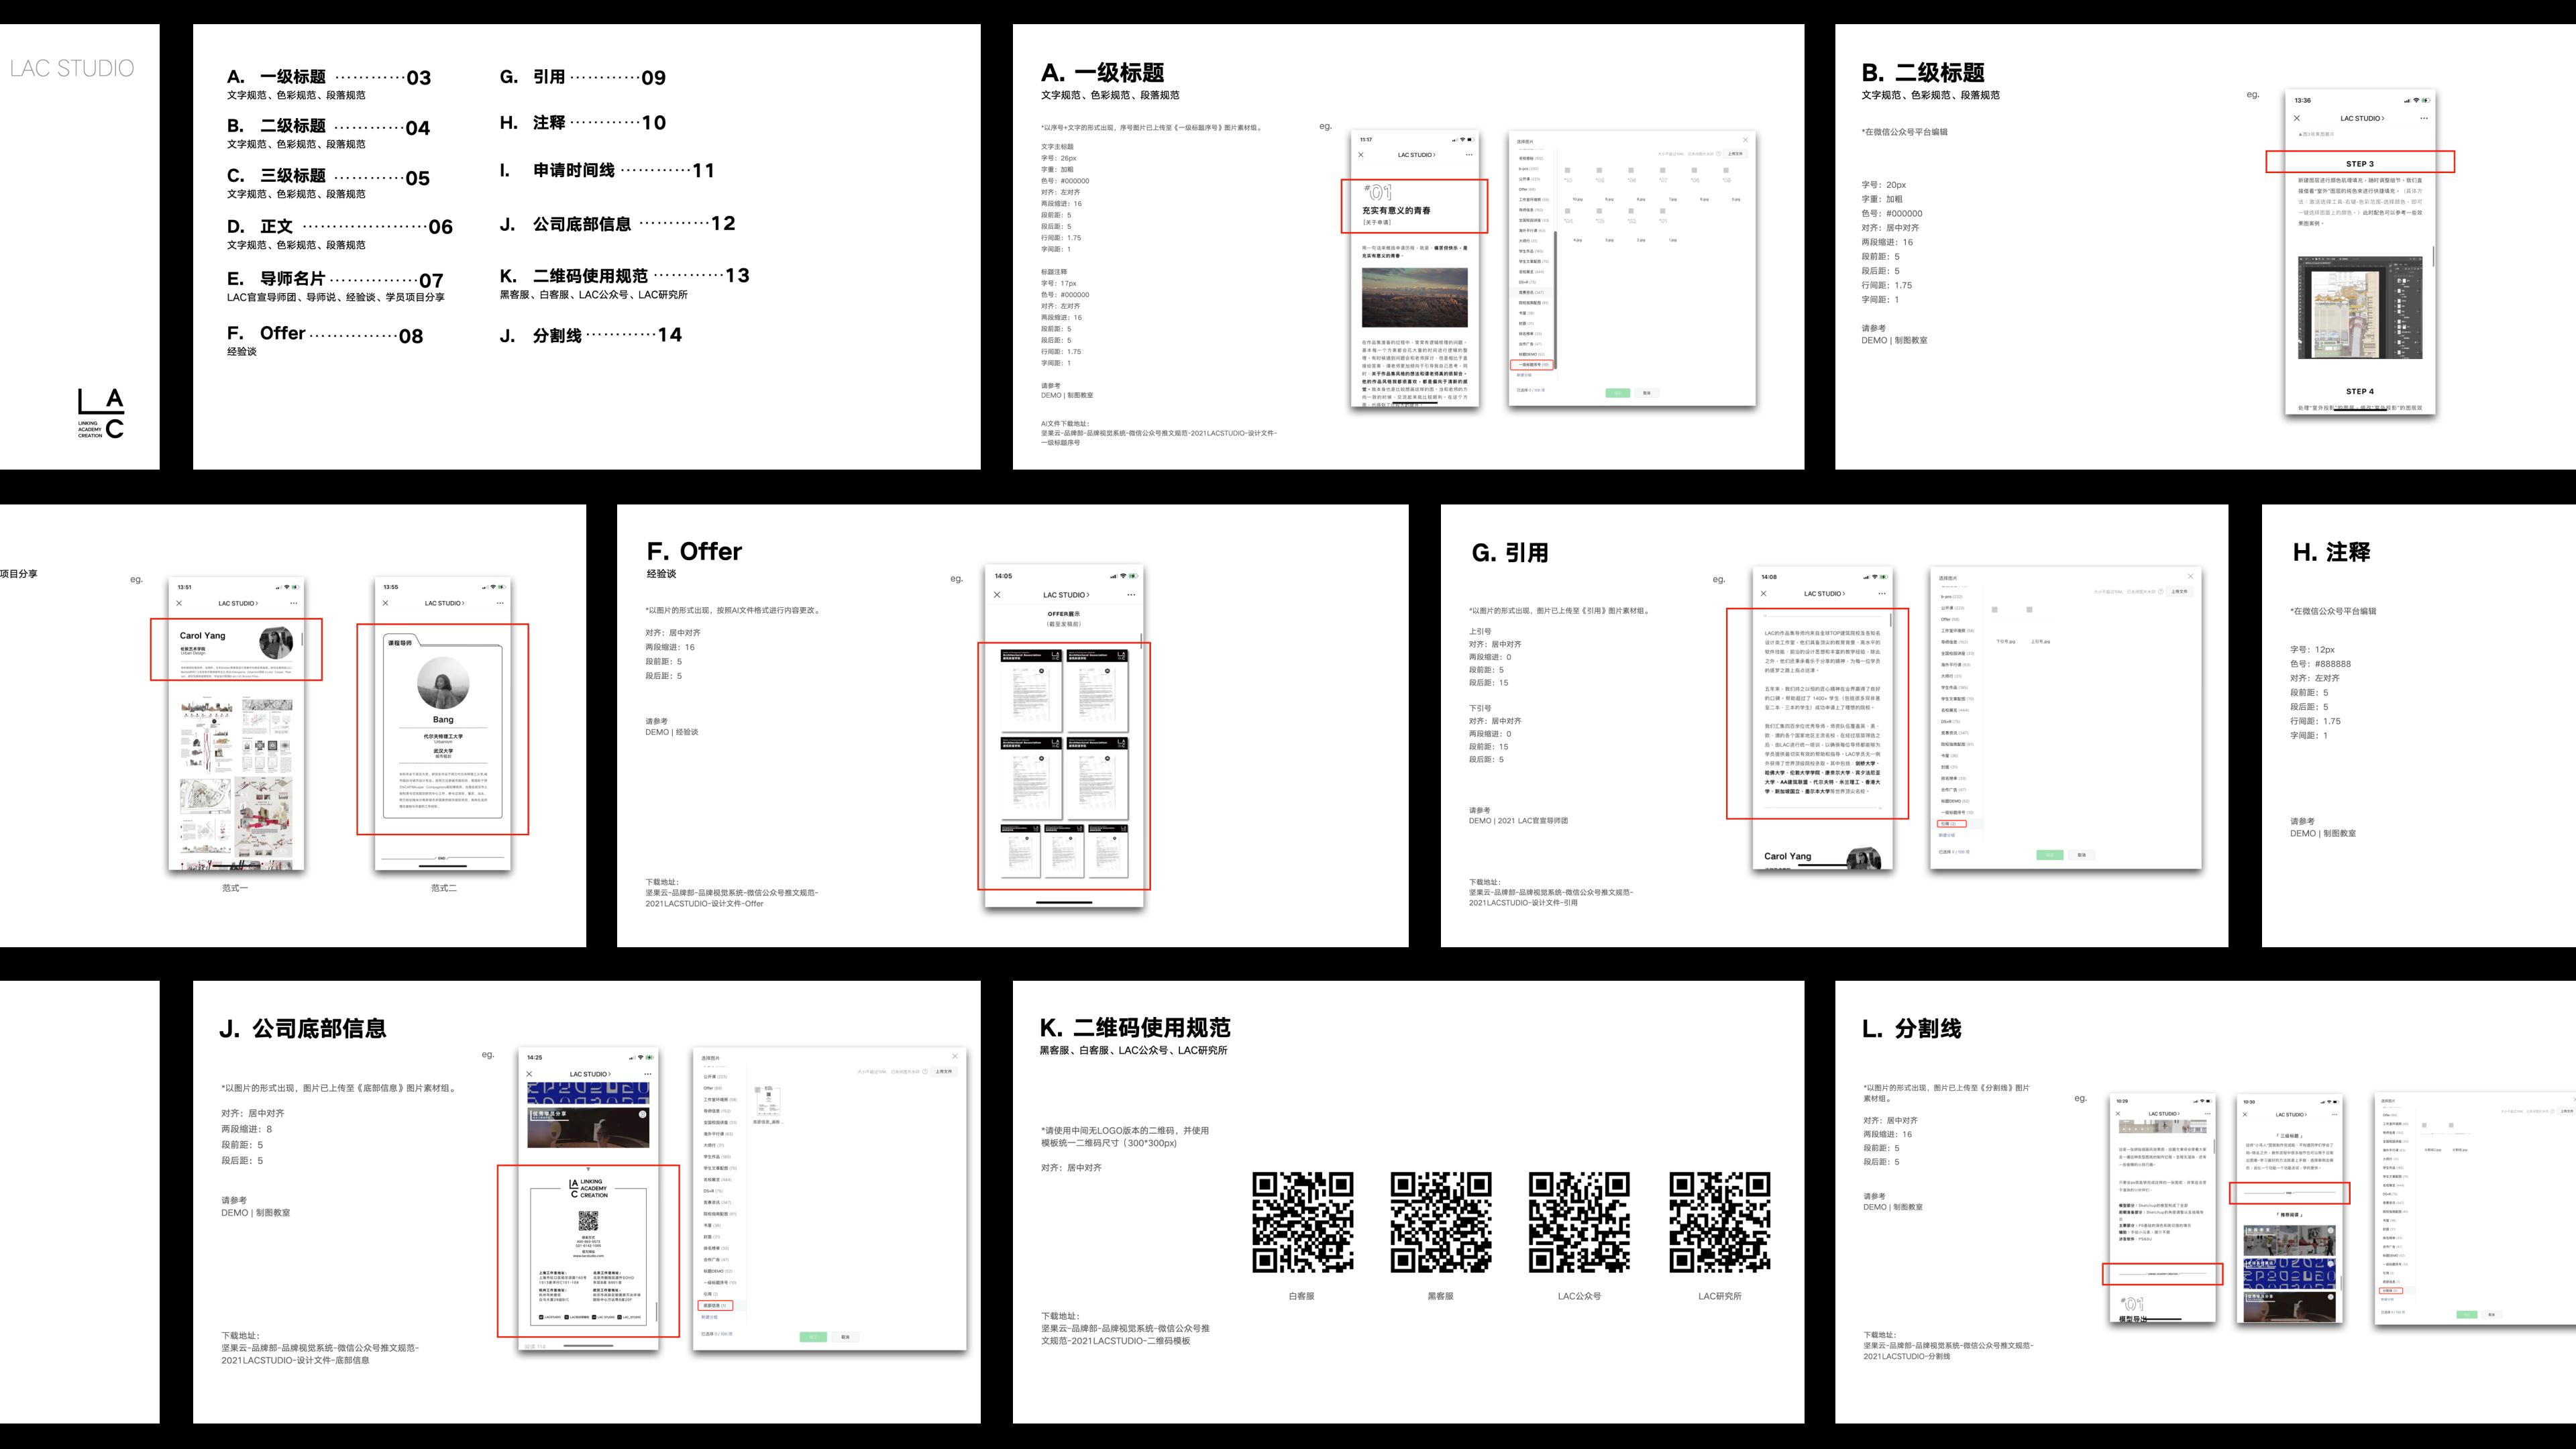Click the LAC研究所 QR code

[x=1719, y=1222]
